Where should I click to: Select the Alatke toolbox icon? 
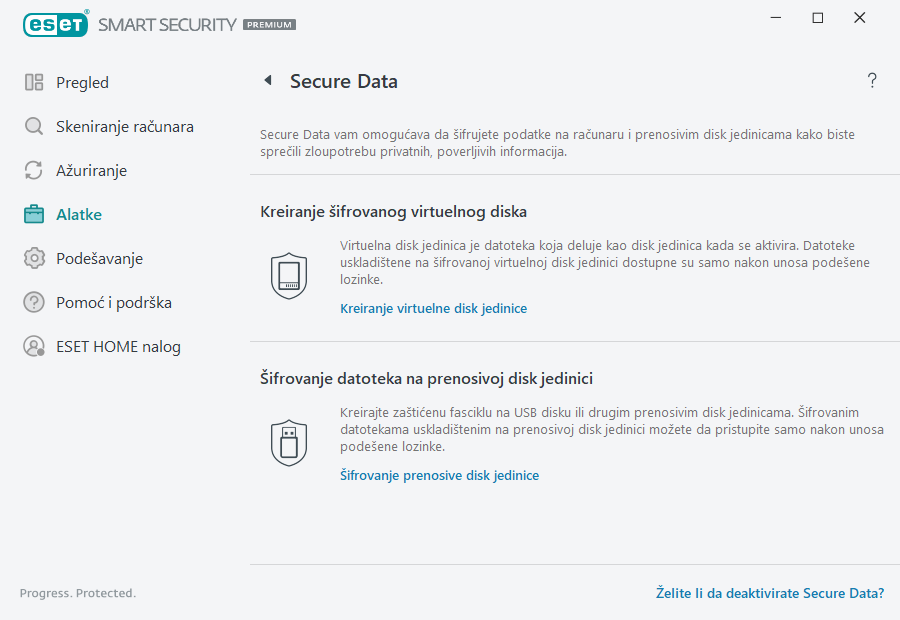click(x=33, y=214)
